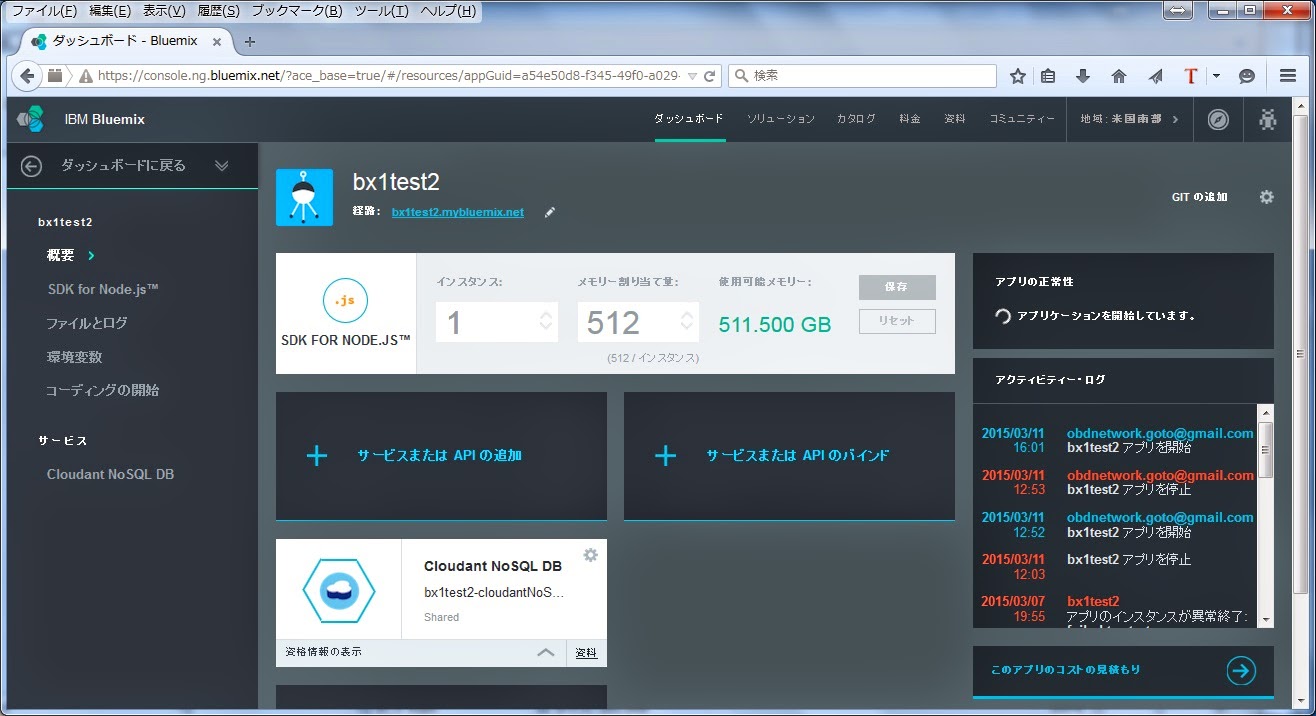The image size is (1316, 716).
Task: Select the カタログ header tab
Action: click(856, 119)
